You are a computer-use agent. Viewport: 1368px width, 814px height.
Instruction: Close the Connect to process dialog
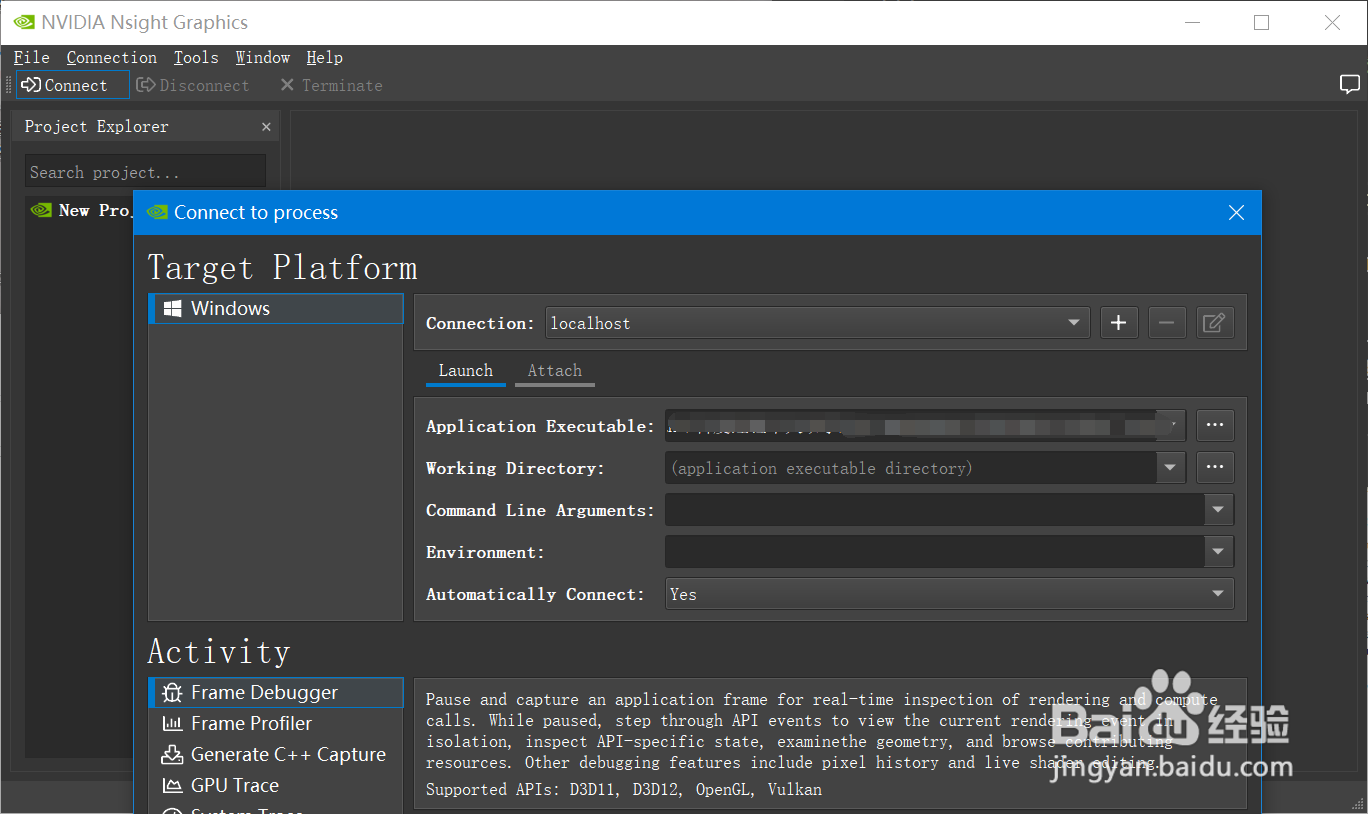coord(1236,213)
